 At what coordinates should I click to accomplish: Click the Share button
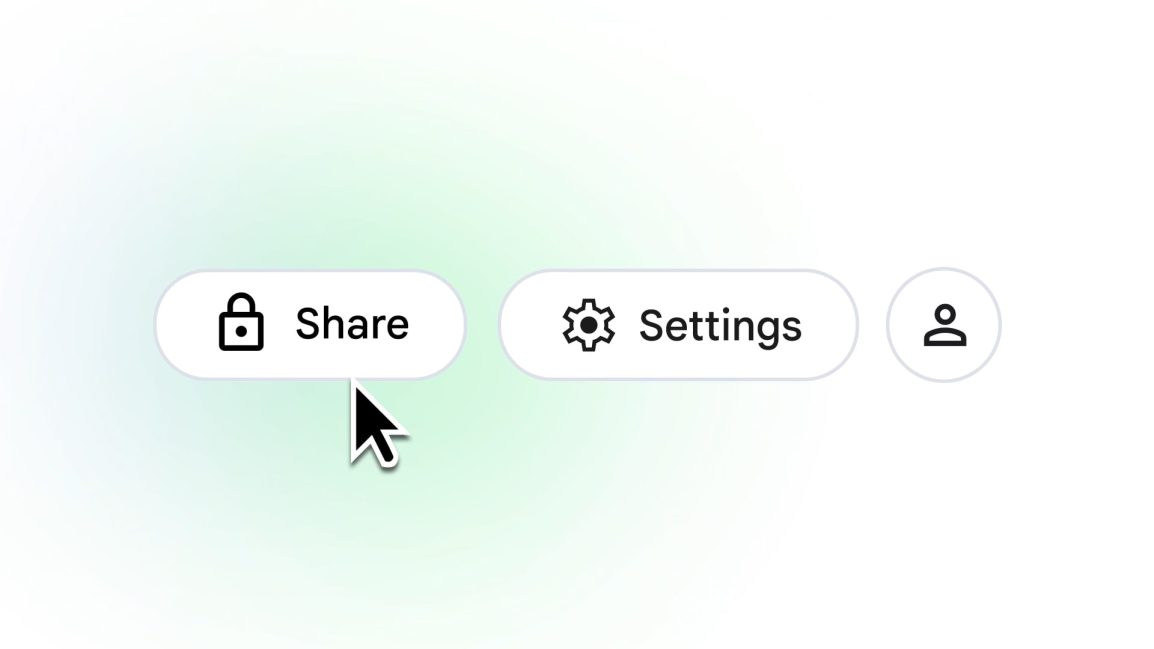tap(310, 324)
